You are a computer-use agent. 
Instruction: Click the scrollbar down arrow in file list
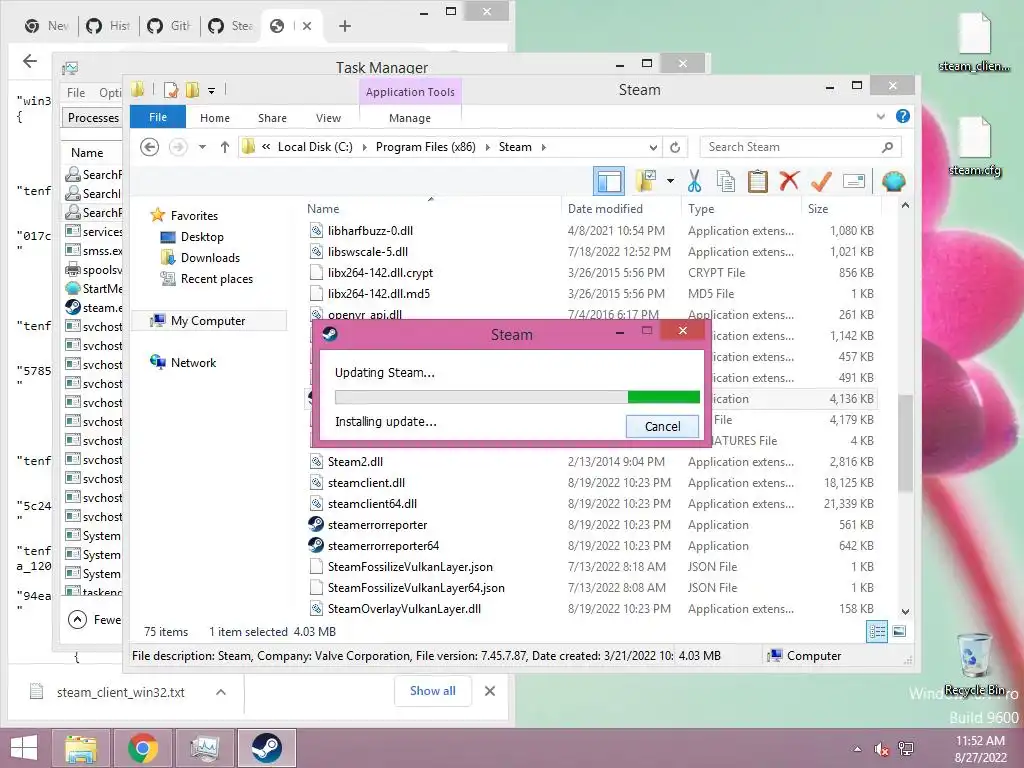click(905, 612)
